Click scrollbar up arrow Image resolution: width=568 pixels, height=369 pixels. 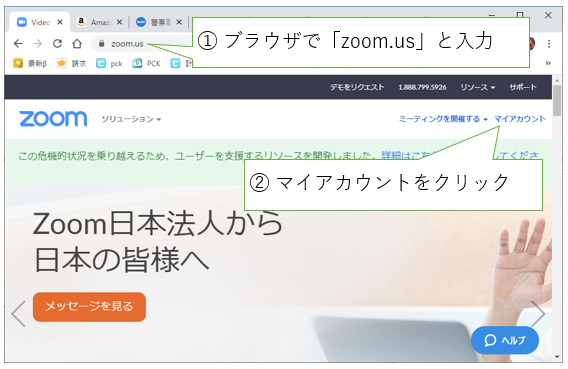(557, 80)
